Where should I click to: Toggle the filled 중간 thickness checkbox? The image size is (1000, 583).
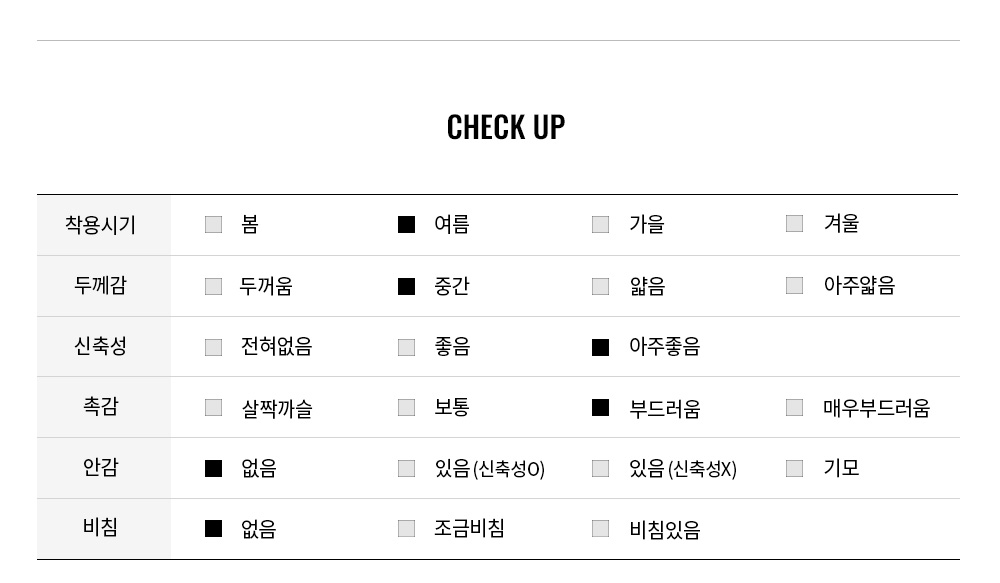coord(406,286)
